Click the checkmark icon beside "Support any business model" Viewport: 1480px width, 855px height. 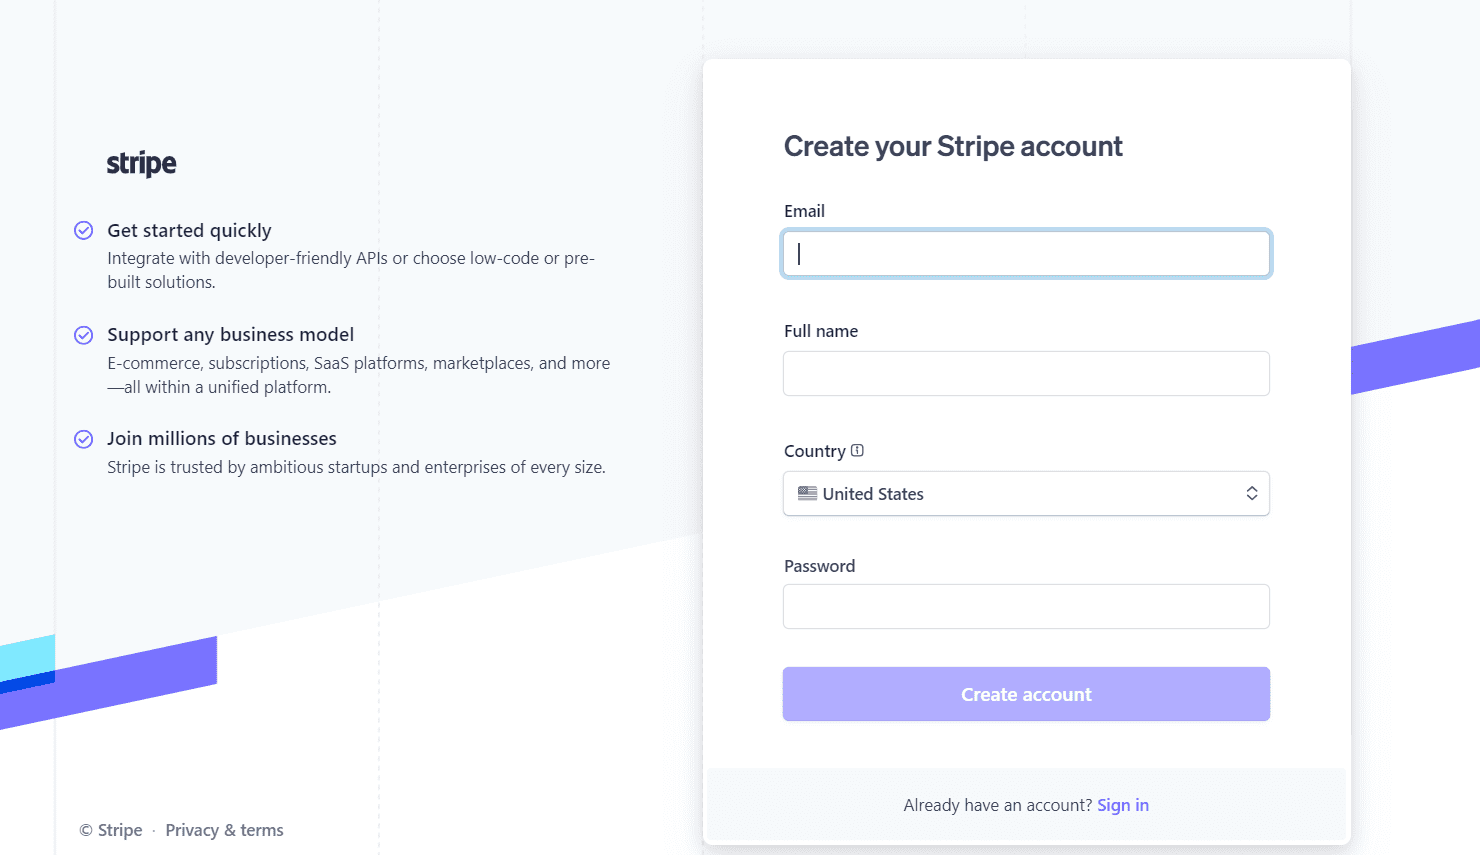click(x=83, y=334)
